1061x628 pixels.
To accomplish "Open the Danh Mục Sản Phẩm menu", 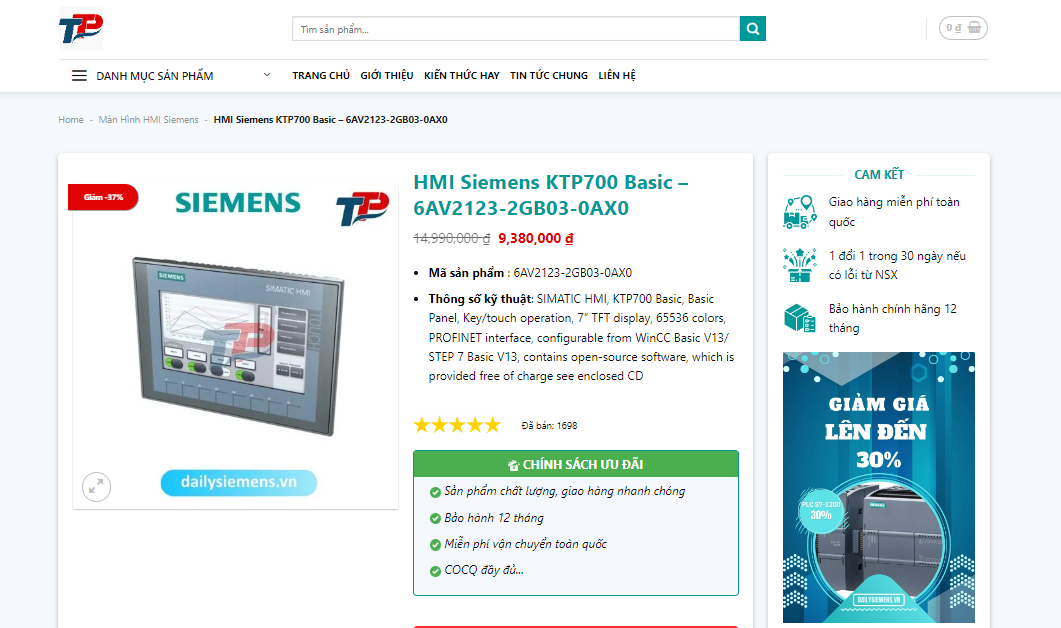I will tap(155, 76).
